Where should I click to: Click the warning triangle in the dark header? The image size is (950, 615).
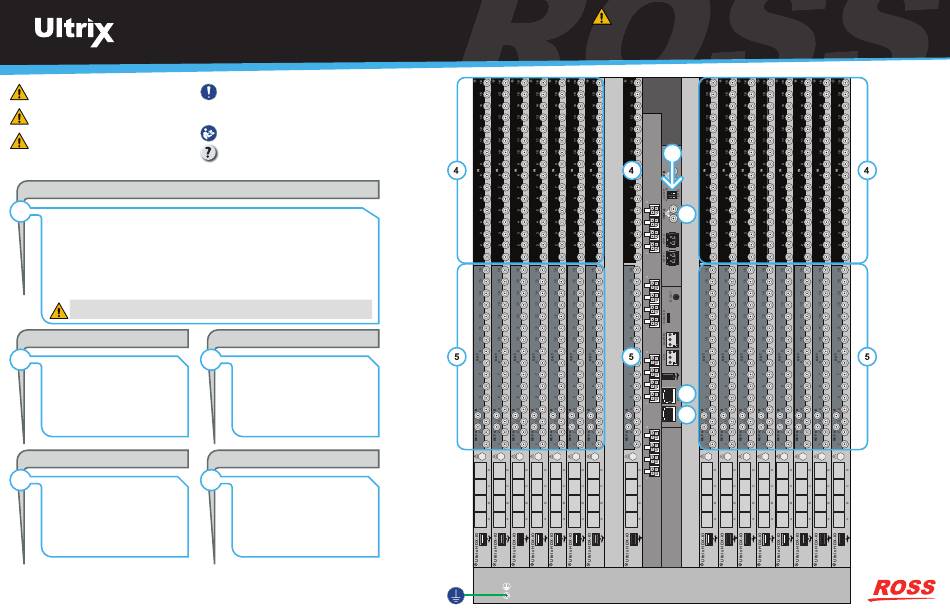click(601, 17)
